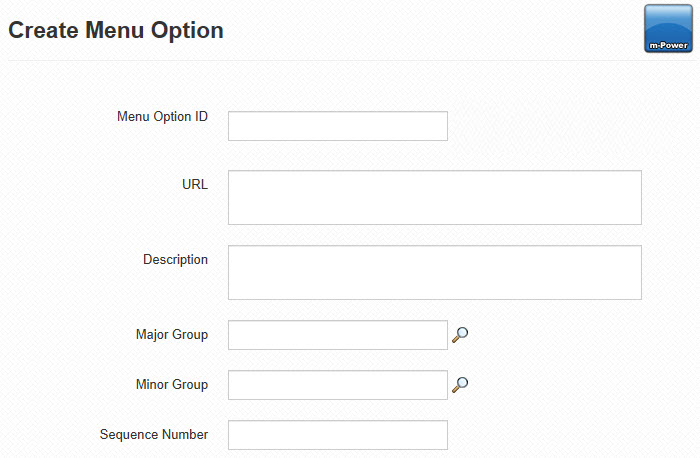Click the Description label
The image size is (700, 458).
[175, 260]
